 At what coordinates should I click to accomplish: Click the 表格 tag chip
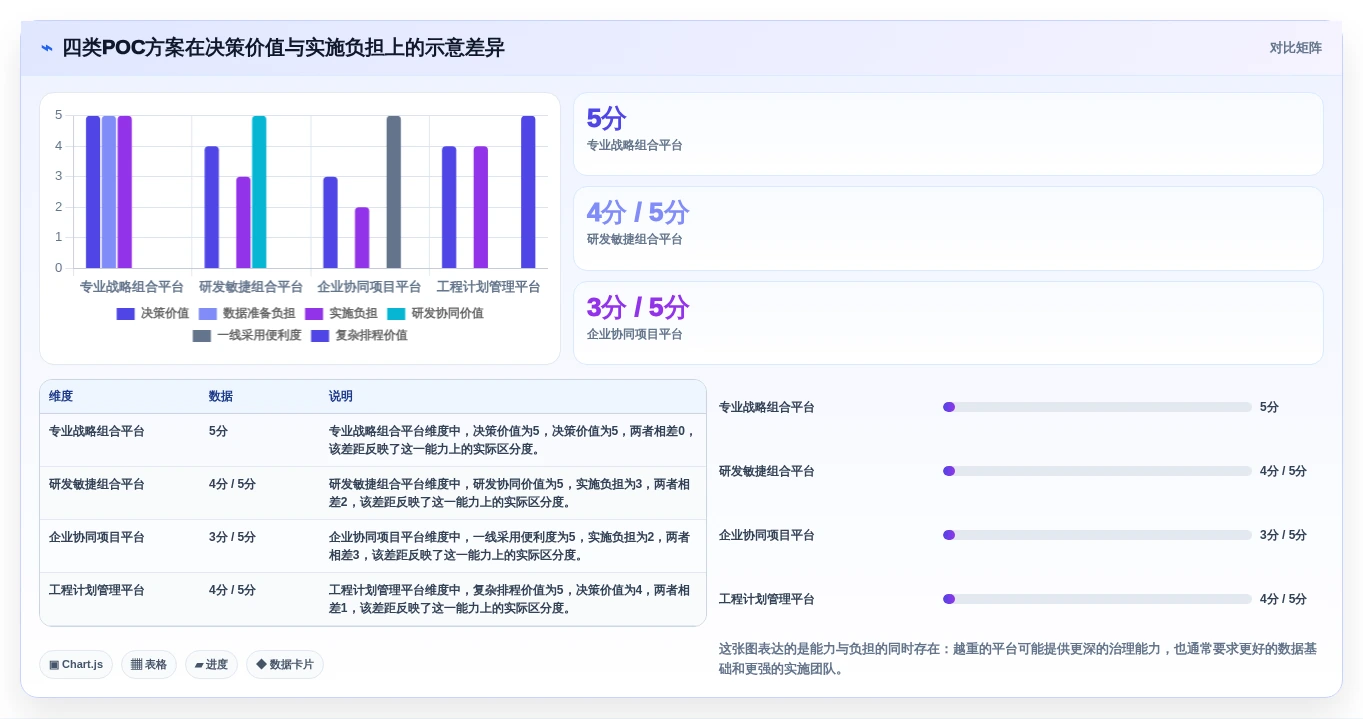point(149,665)
